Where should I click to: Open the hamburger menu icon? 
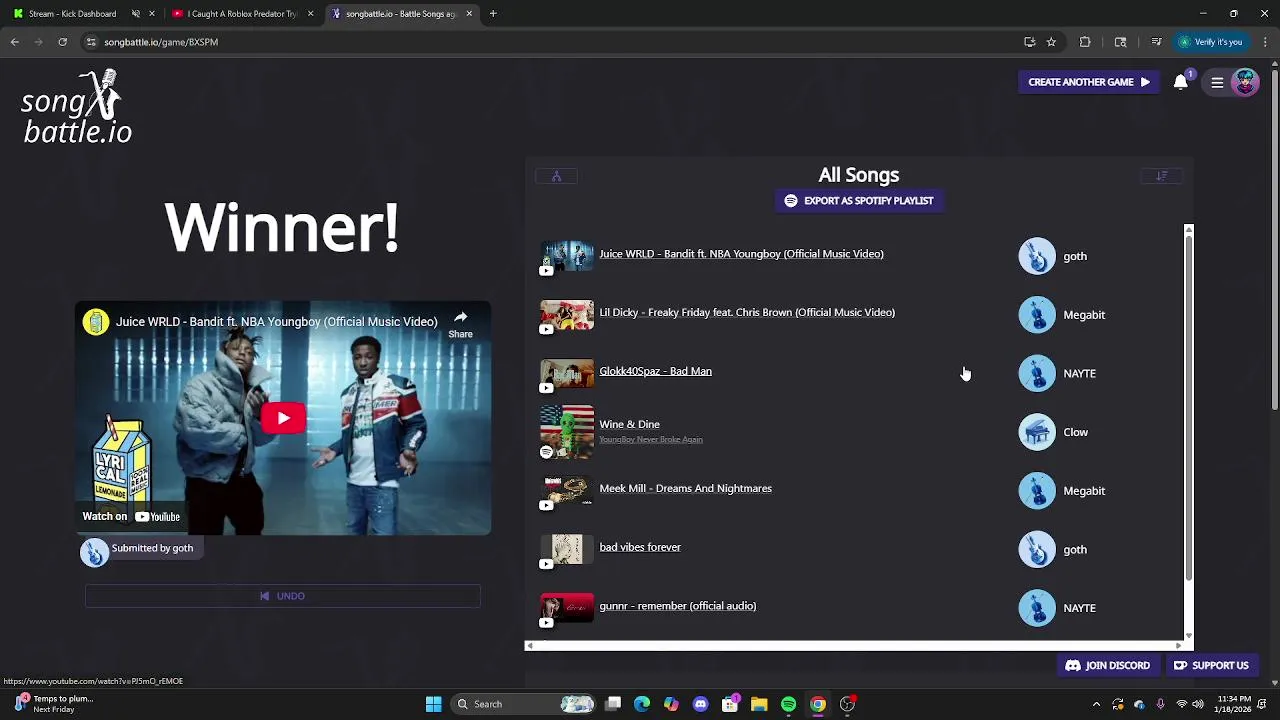click(x=1217, y=83)
